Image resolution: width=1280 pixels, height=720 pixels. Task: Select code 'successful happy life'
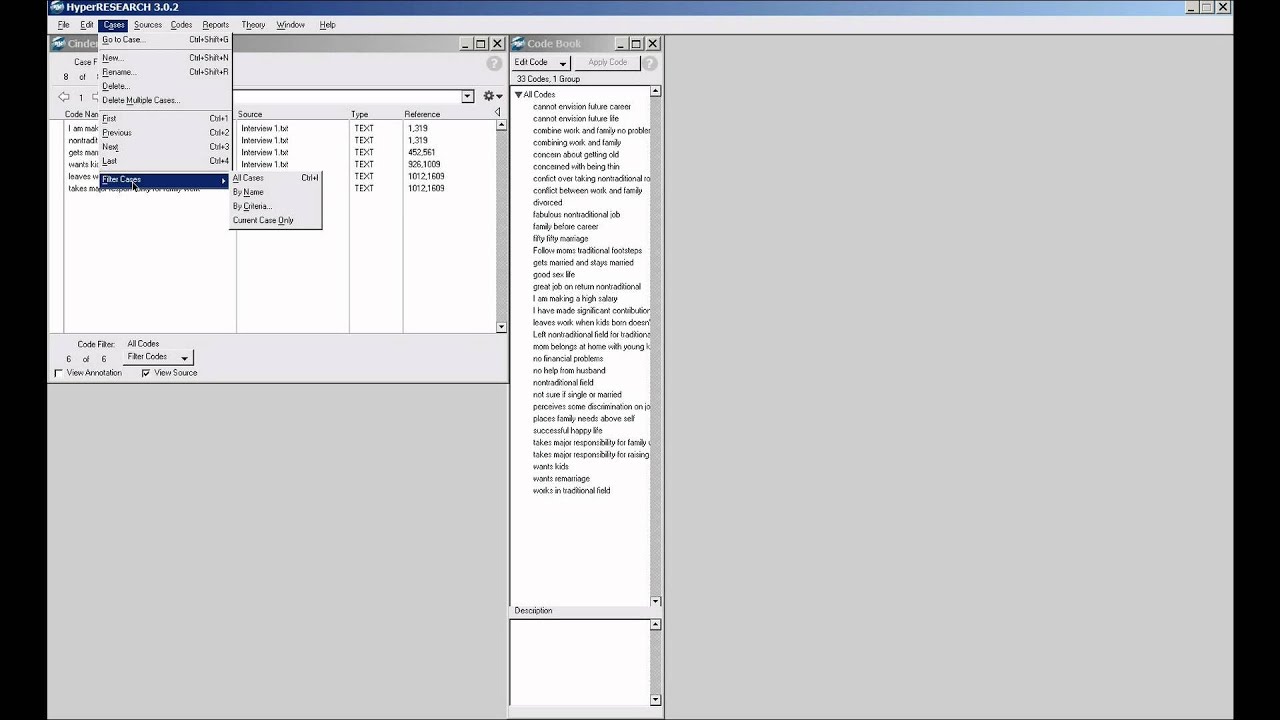tap(567, 431)
